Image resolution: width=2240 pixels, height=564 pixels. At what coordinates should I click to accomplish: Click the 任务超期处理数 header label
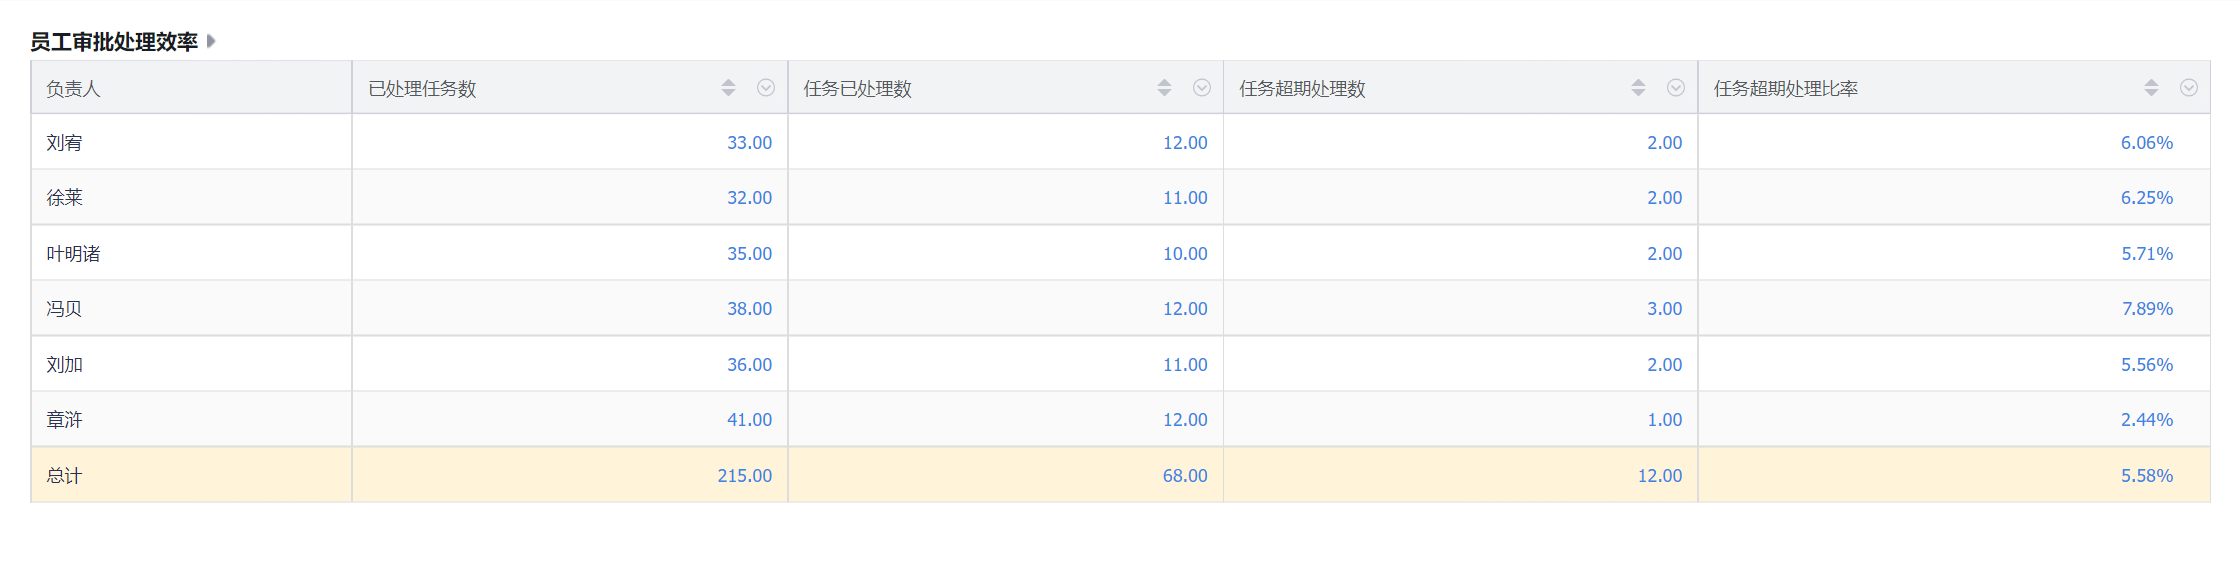[1302, 89]
